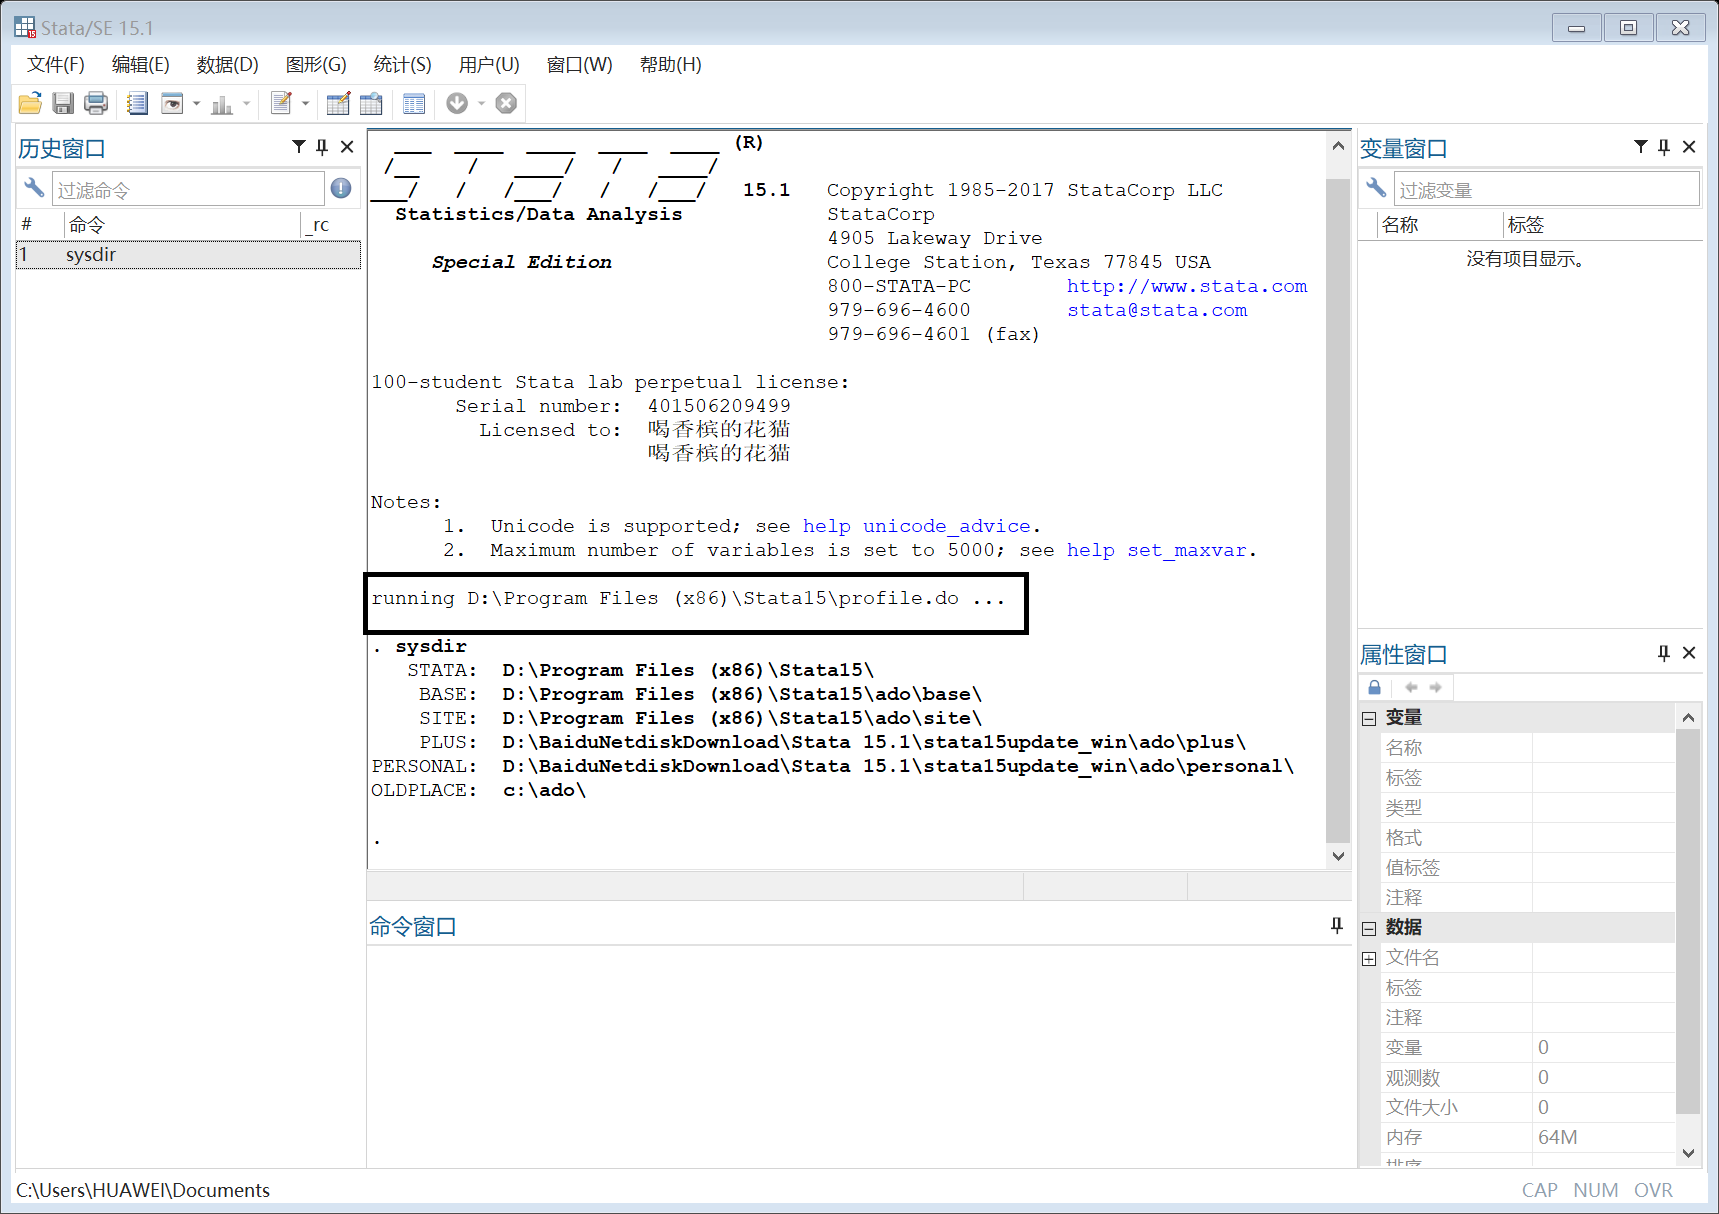
Task: Open the 数据(D) menu
Action: pos(228,65)
